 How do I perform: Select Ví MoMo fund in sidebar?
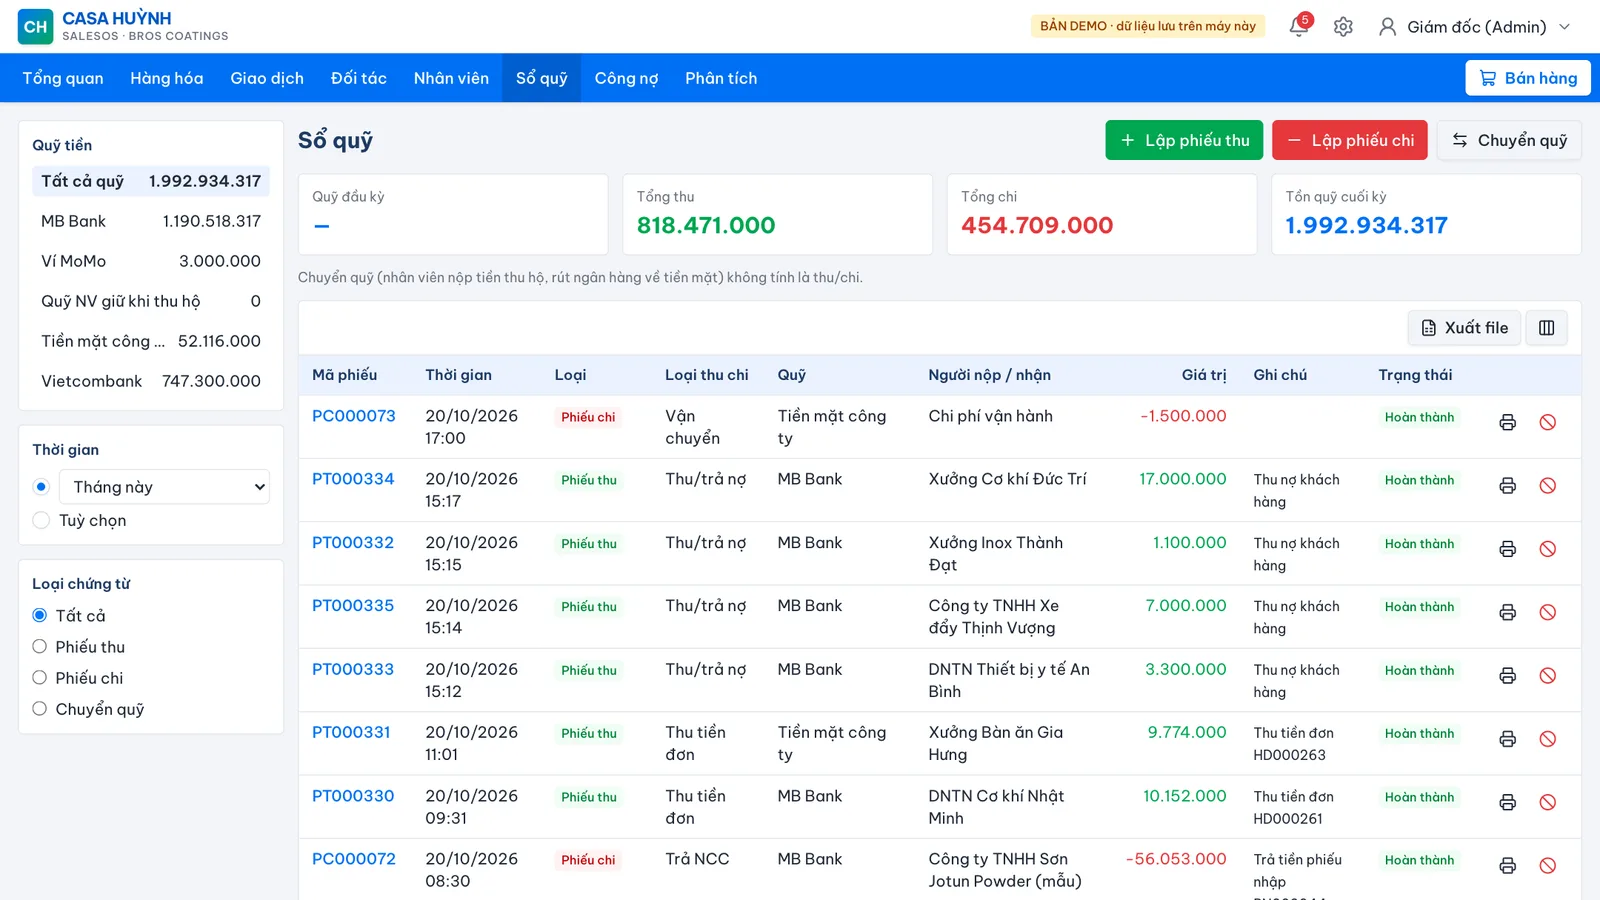[151, 261]
